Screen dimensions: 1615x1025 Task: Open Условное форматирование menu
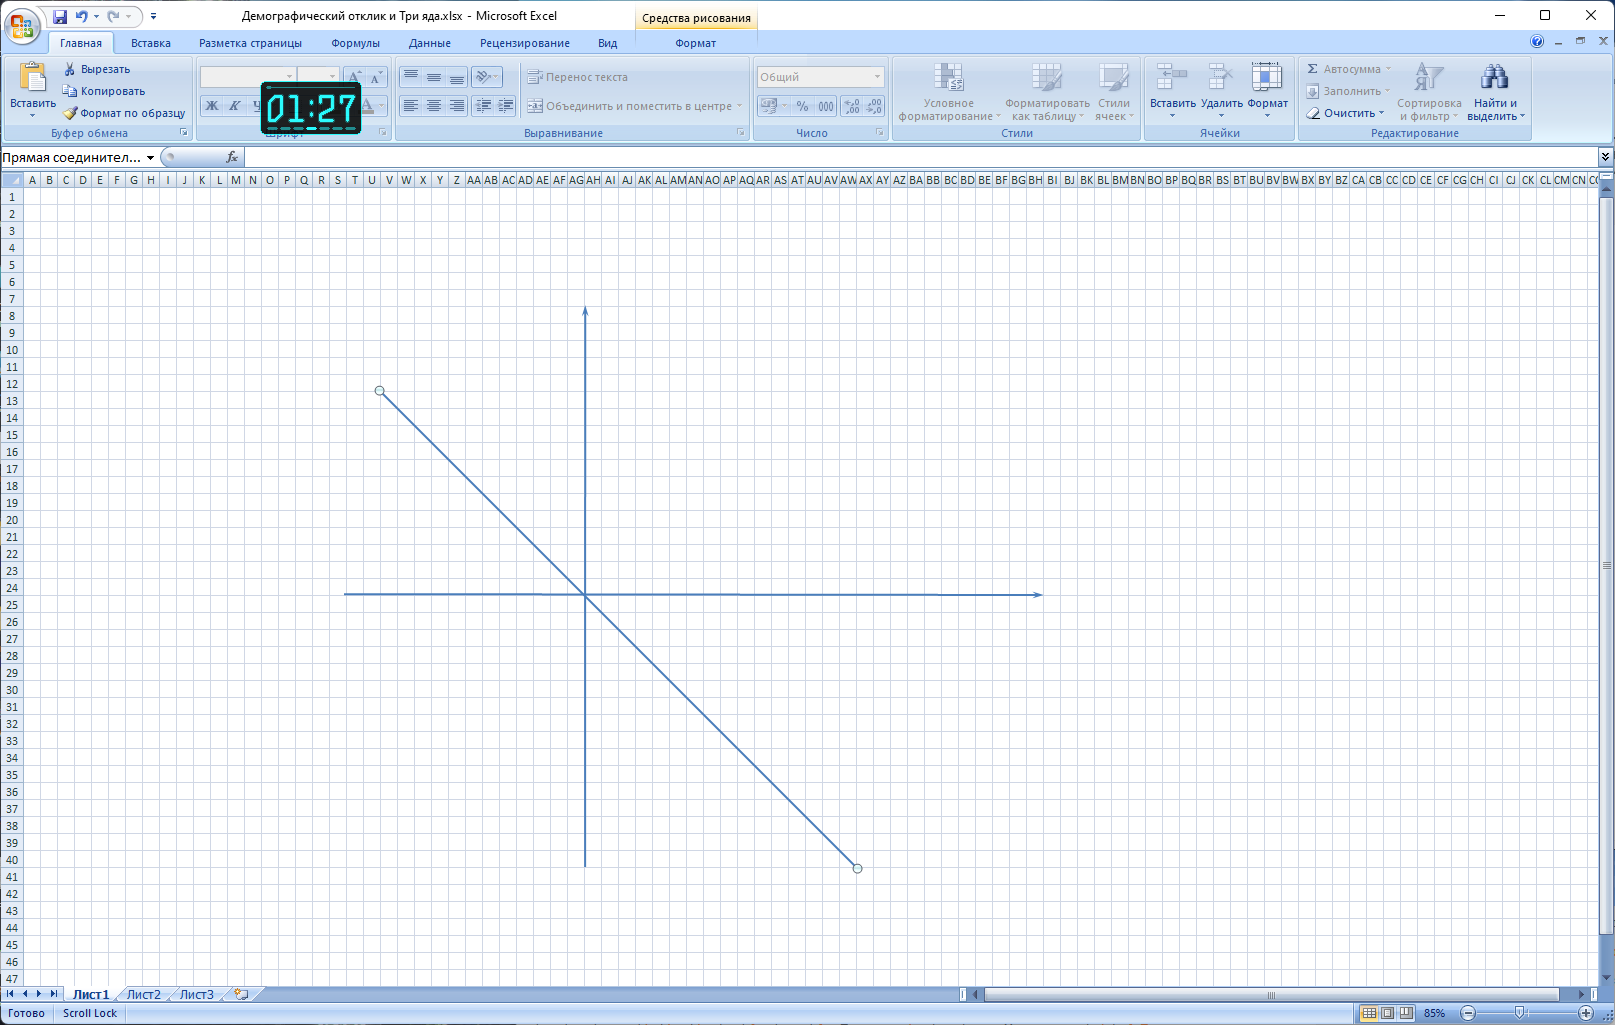point(949,92)
